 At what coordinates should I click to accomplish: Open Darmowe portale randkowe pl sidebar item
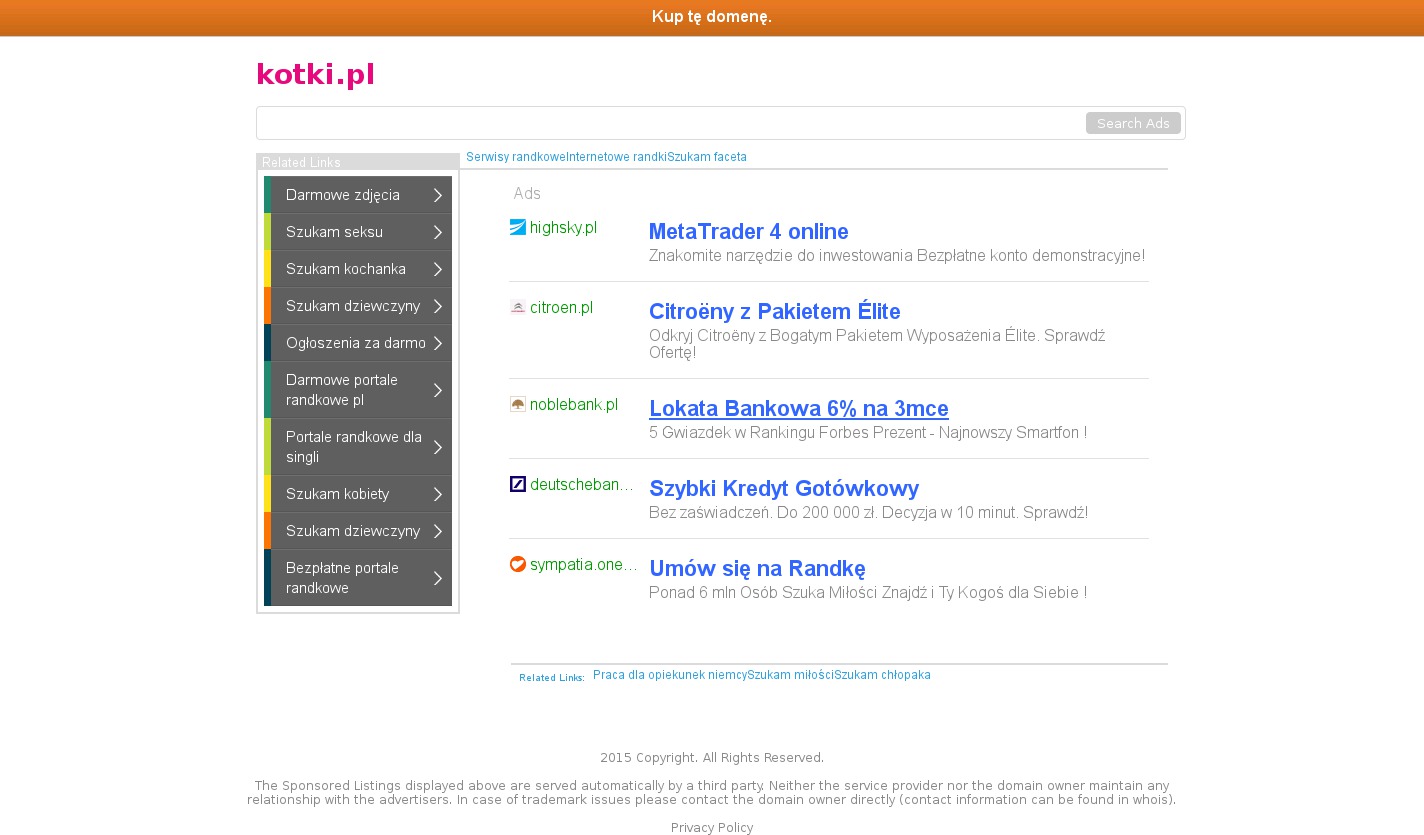342,390
